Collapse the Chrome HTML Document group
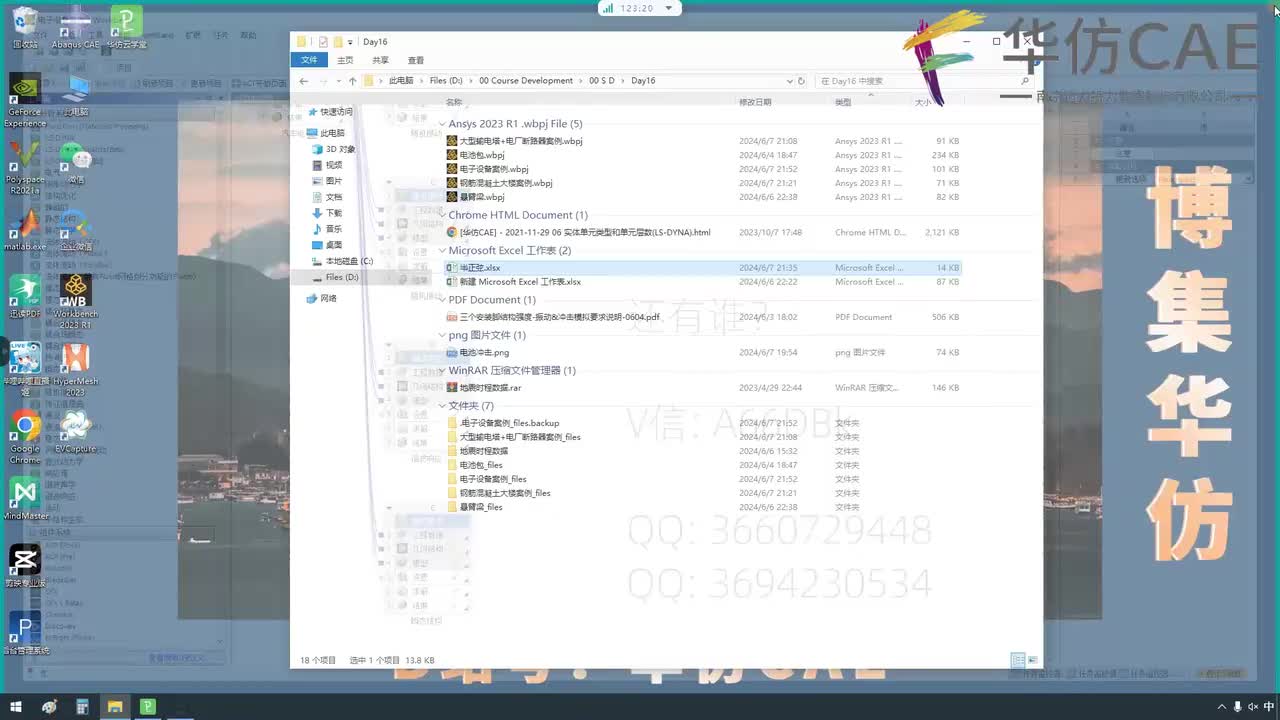This screenshot has width=1280, height=720. [x=442, y=215]
